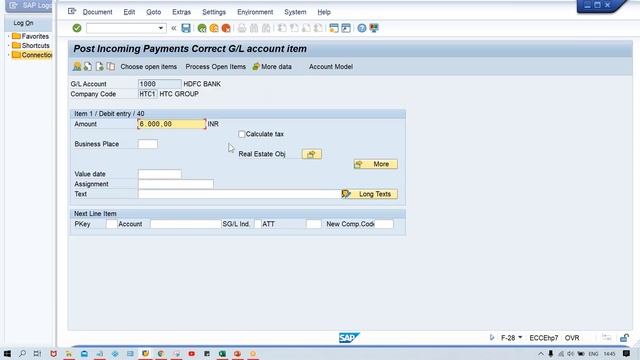This screenshot has width=640, height=360.
Task: Click the Generate Shortcut icon
Action: tap(346, 28)
